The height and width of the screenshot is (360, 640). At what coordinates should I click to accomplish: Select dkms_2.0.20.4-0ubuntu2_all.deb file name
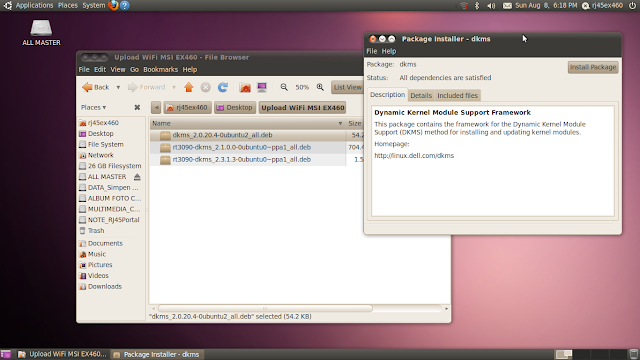[x=222, y=135]
